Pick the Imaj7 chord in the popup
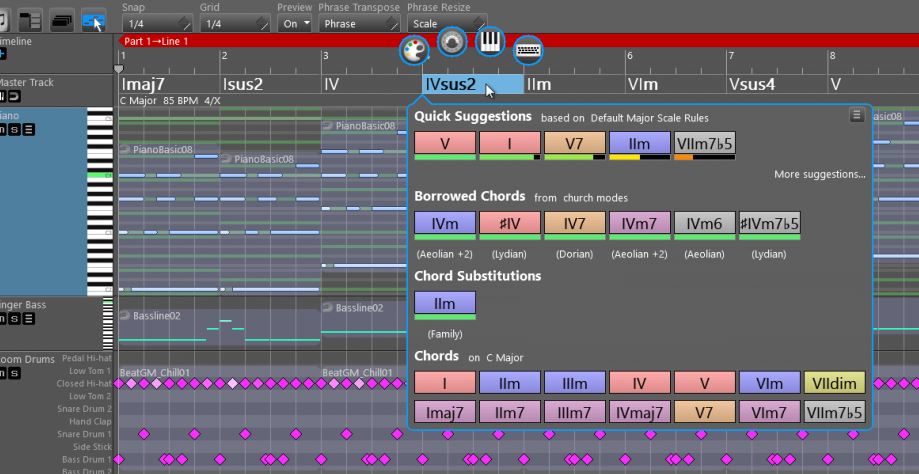 point(445,412)
